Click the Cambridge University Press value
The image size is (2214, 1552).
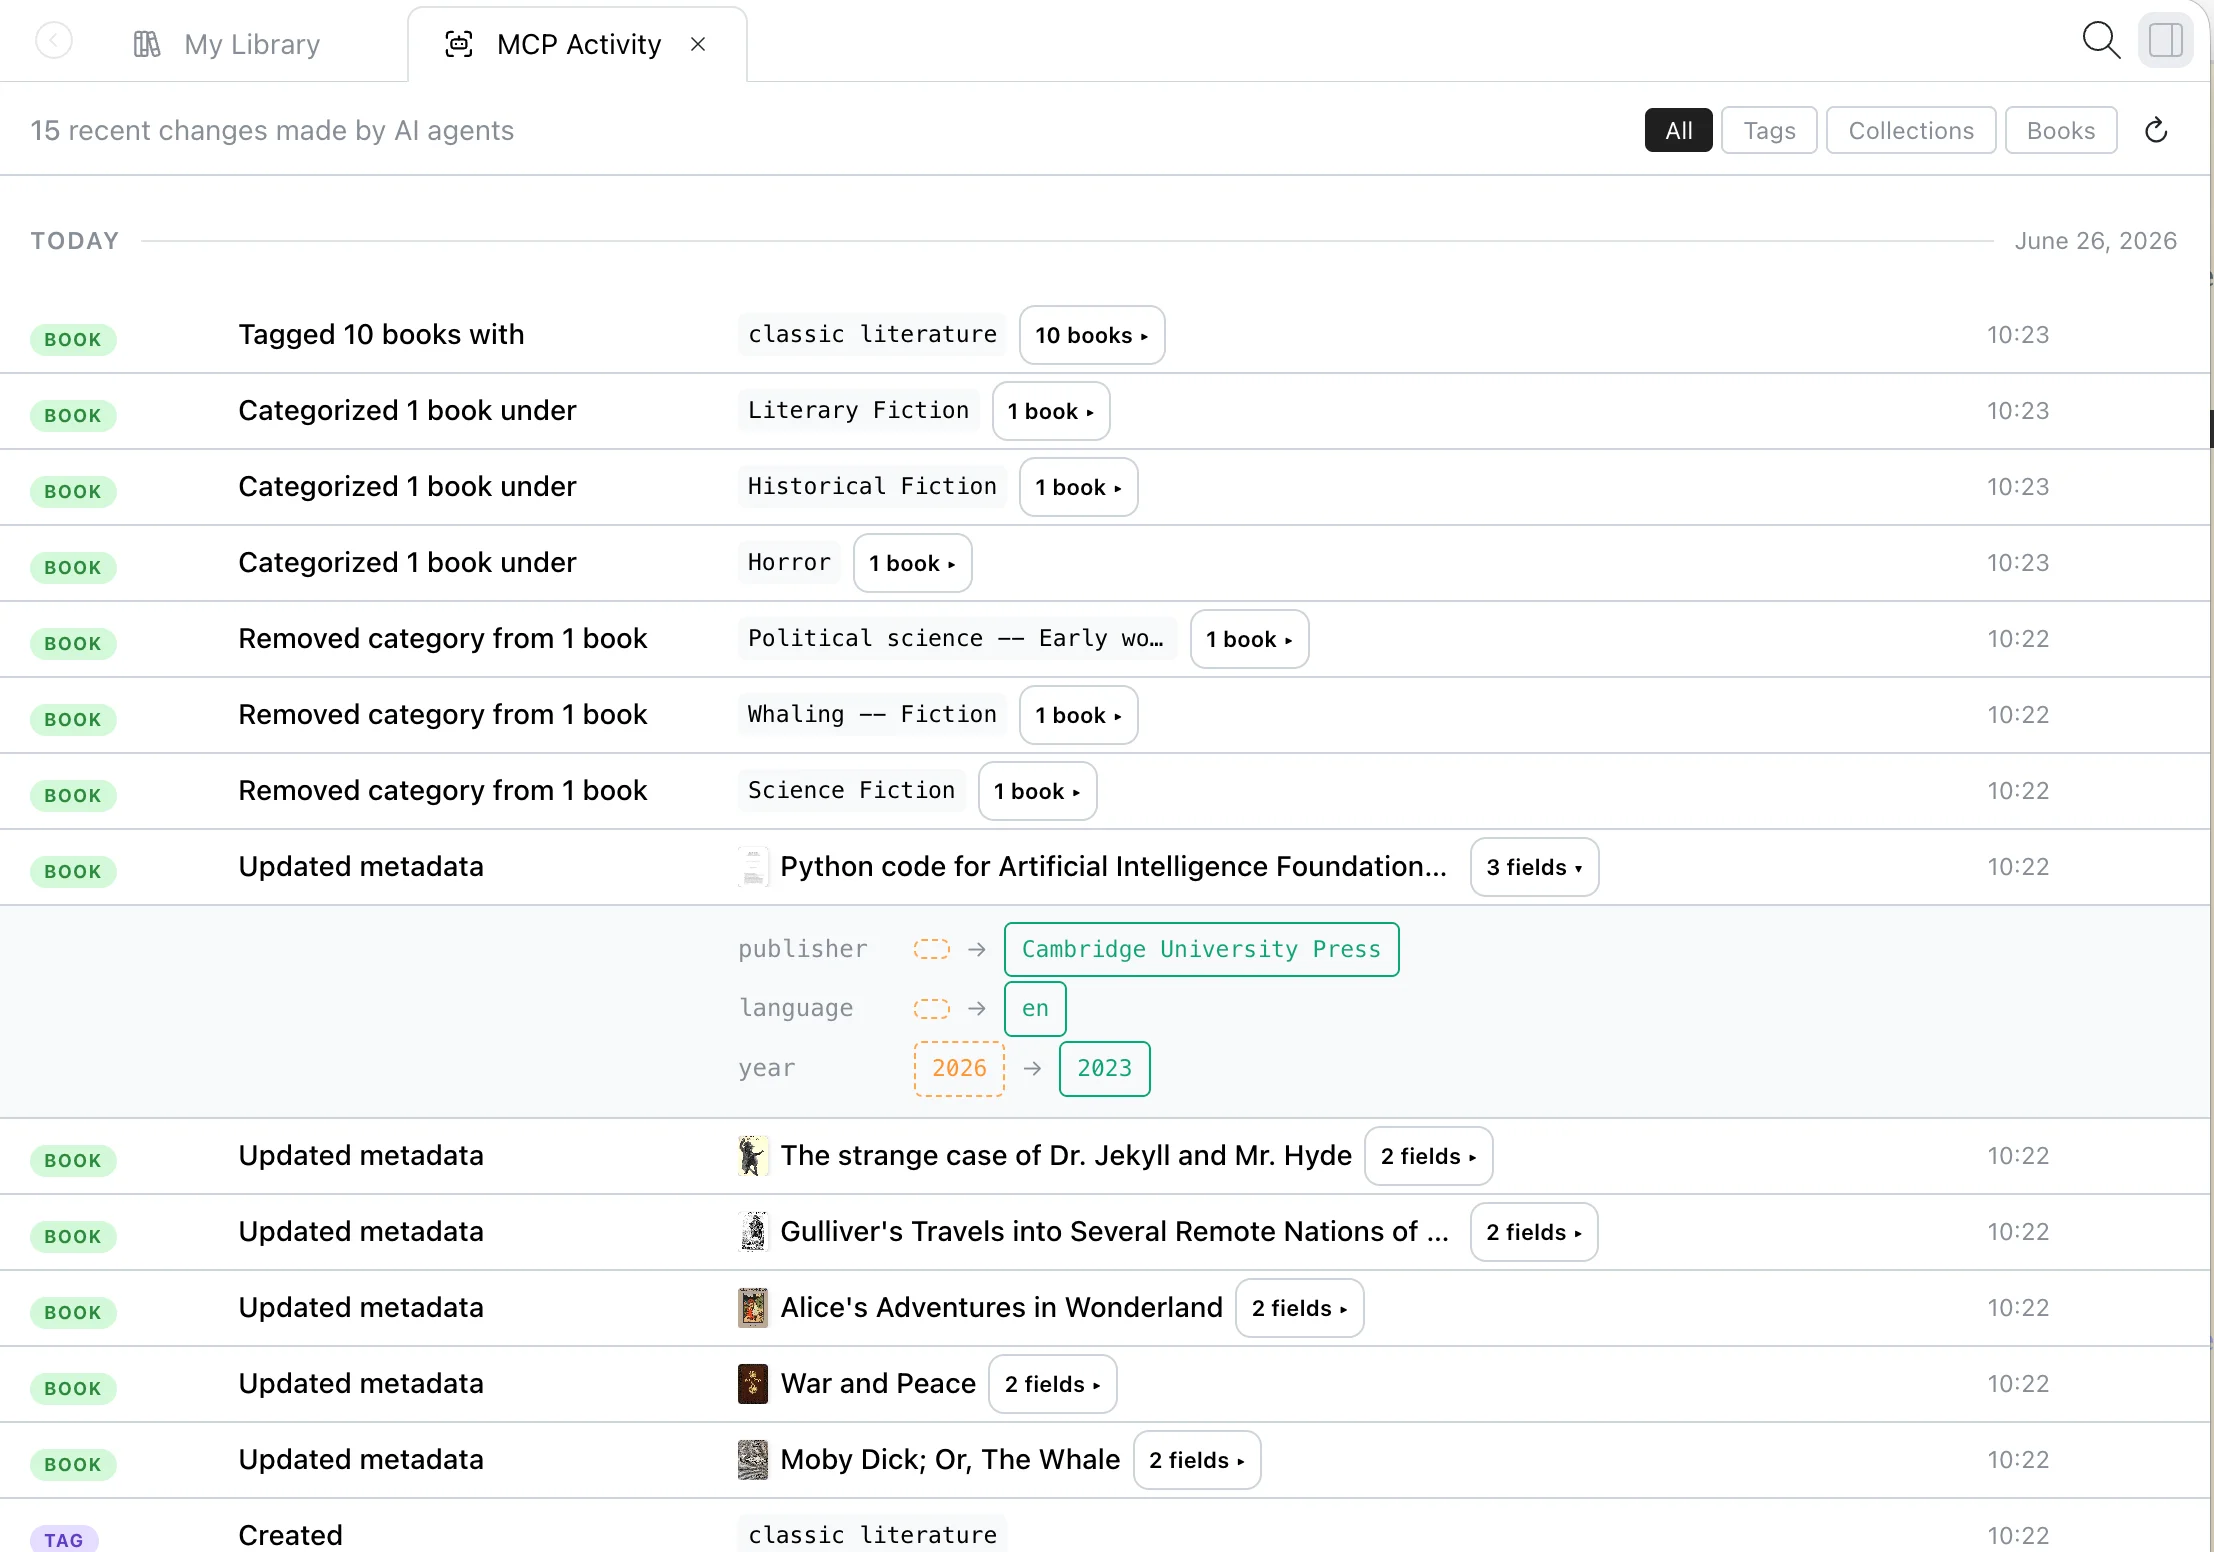(x=1201, y=949)
